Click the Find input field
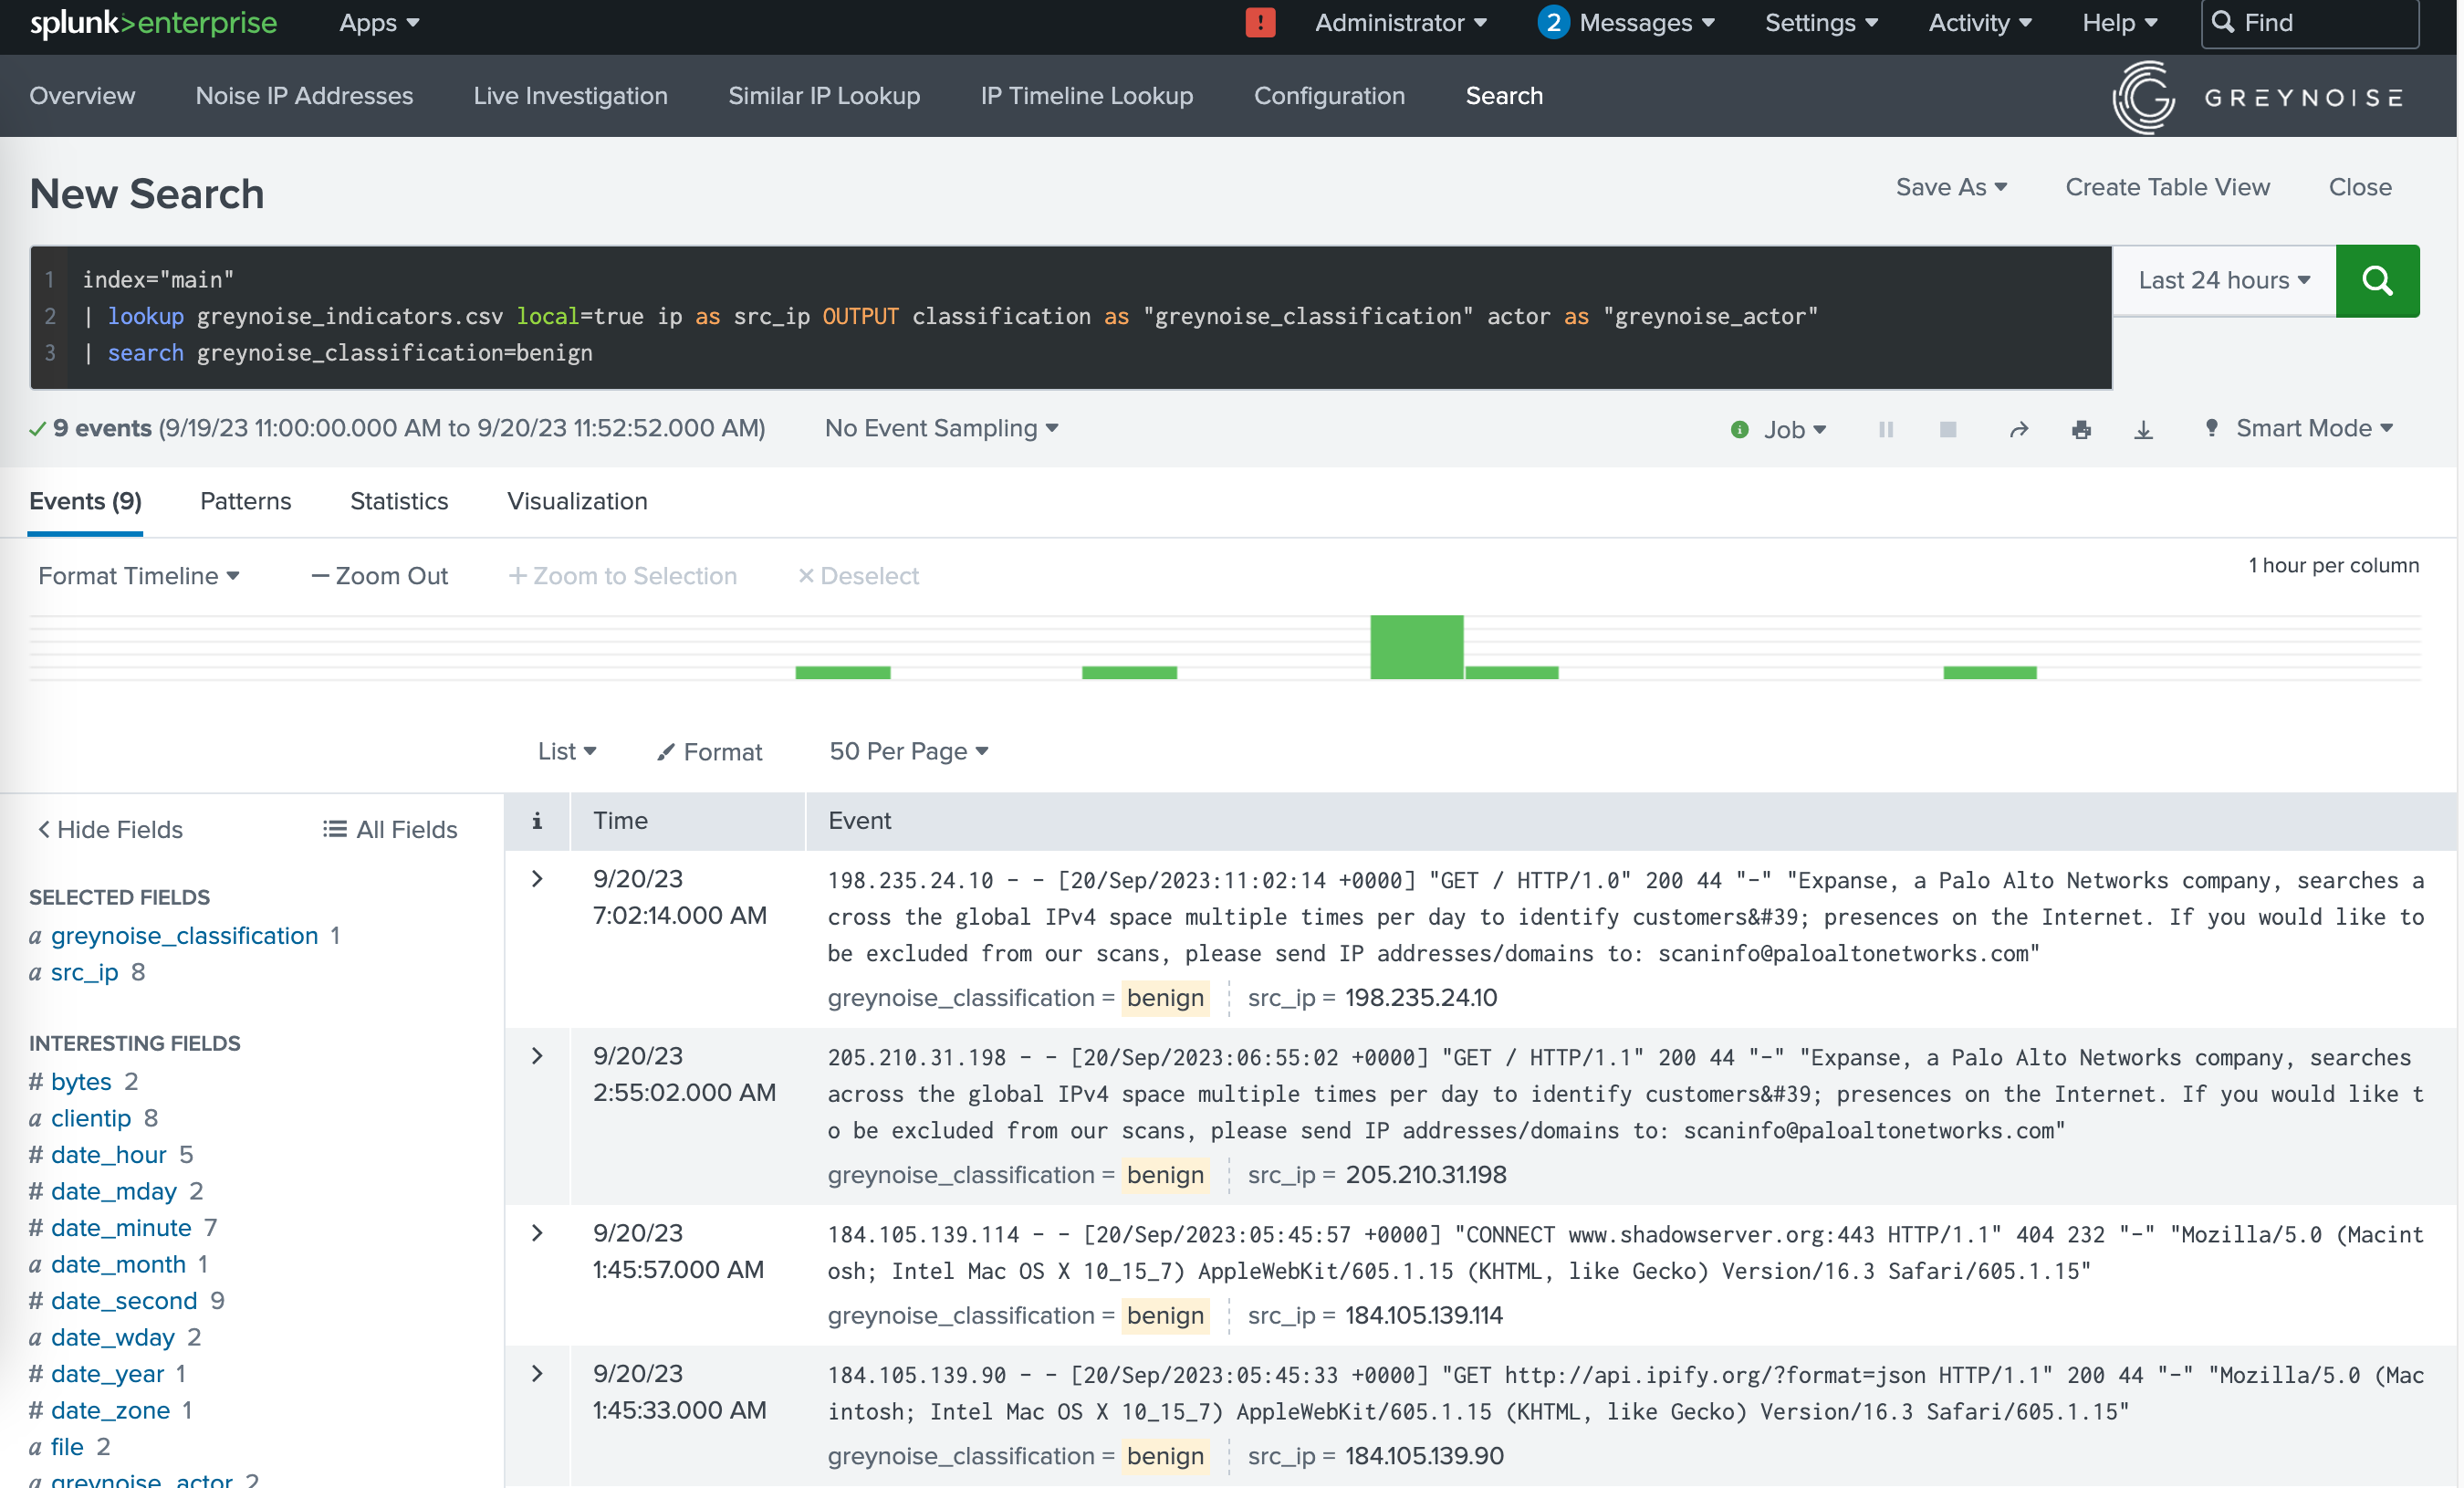 tap(2320, 23)
